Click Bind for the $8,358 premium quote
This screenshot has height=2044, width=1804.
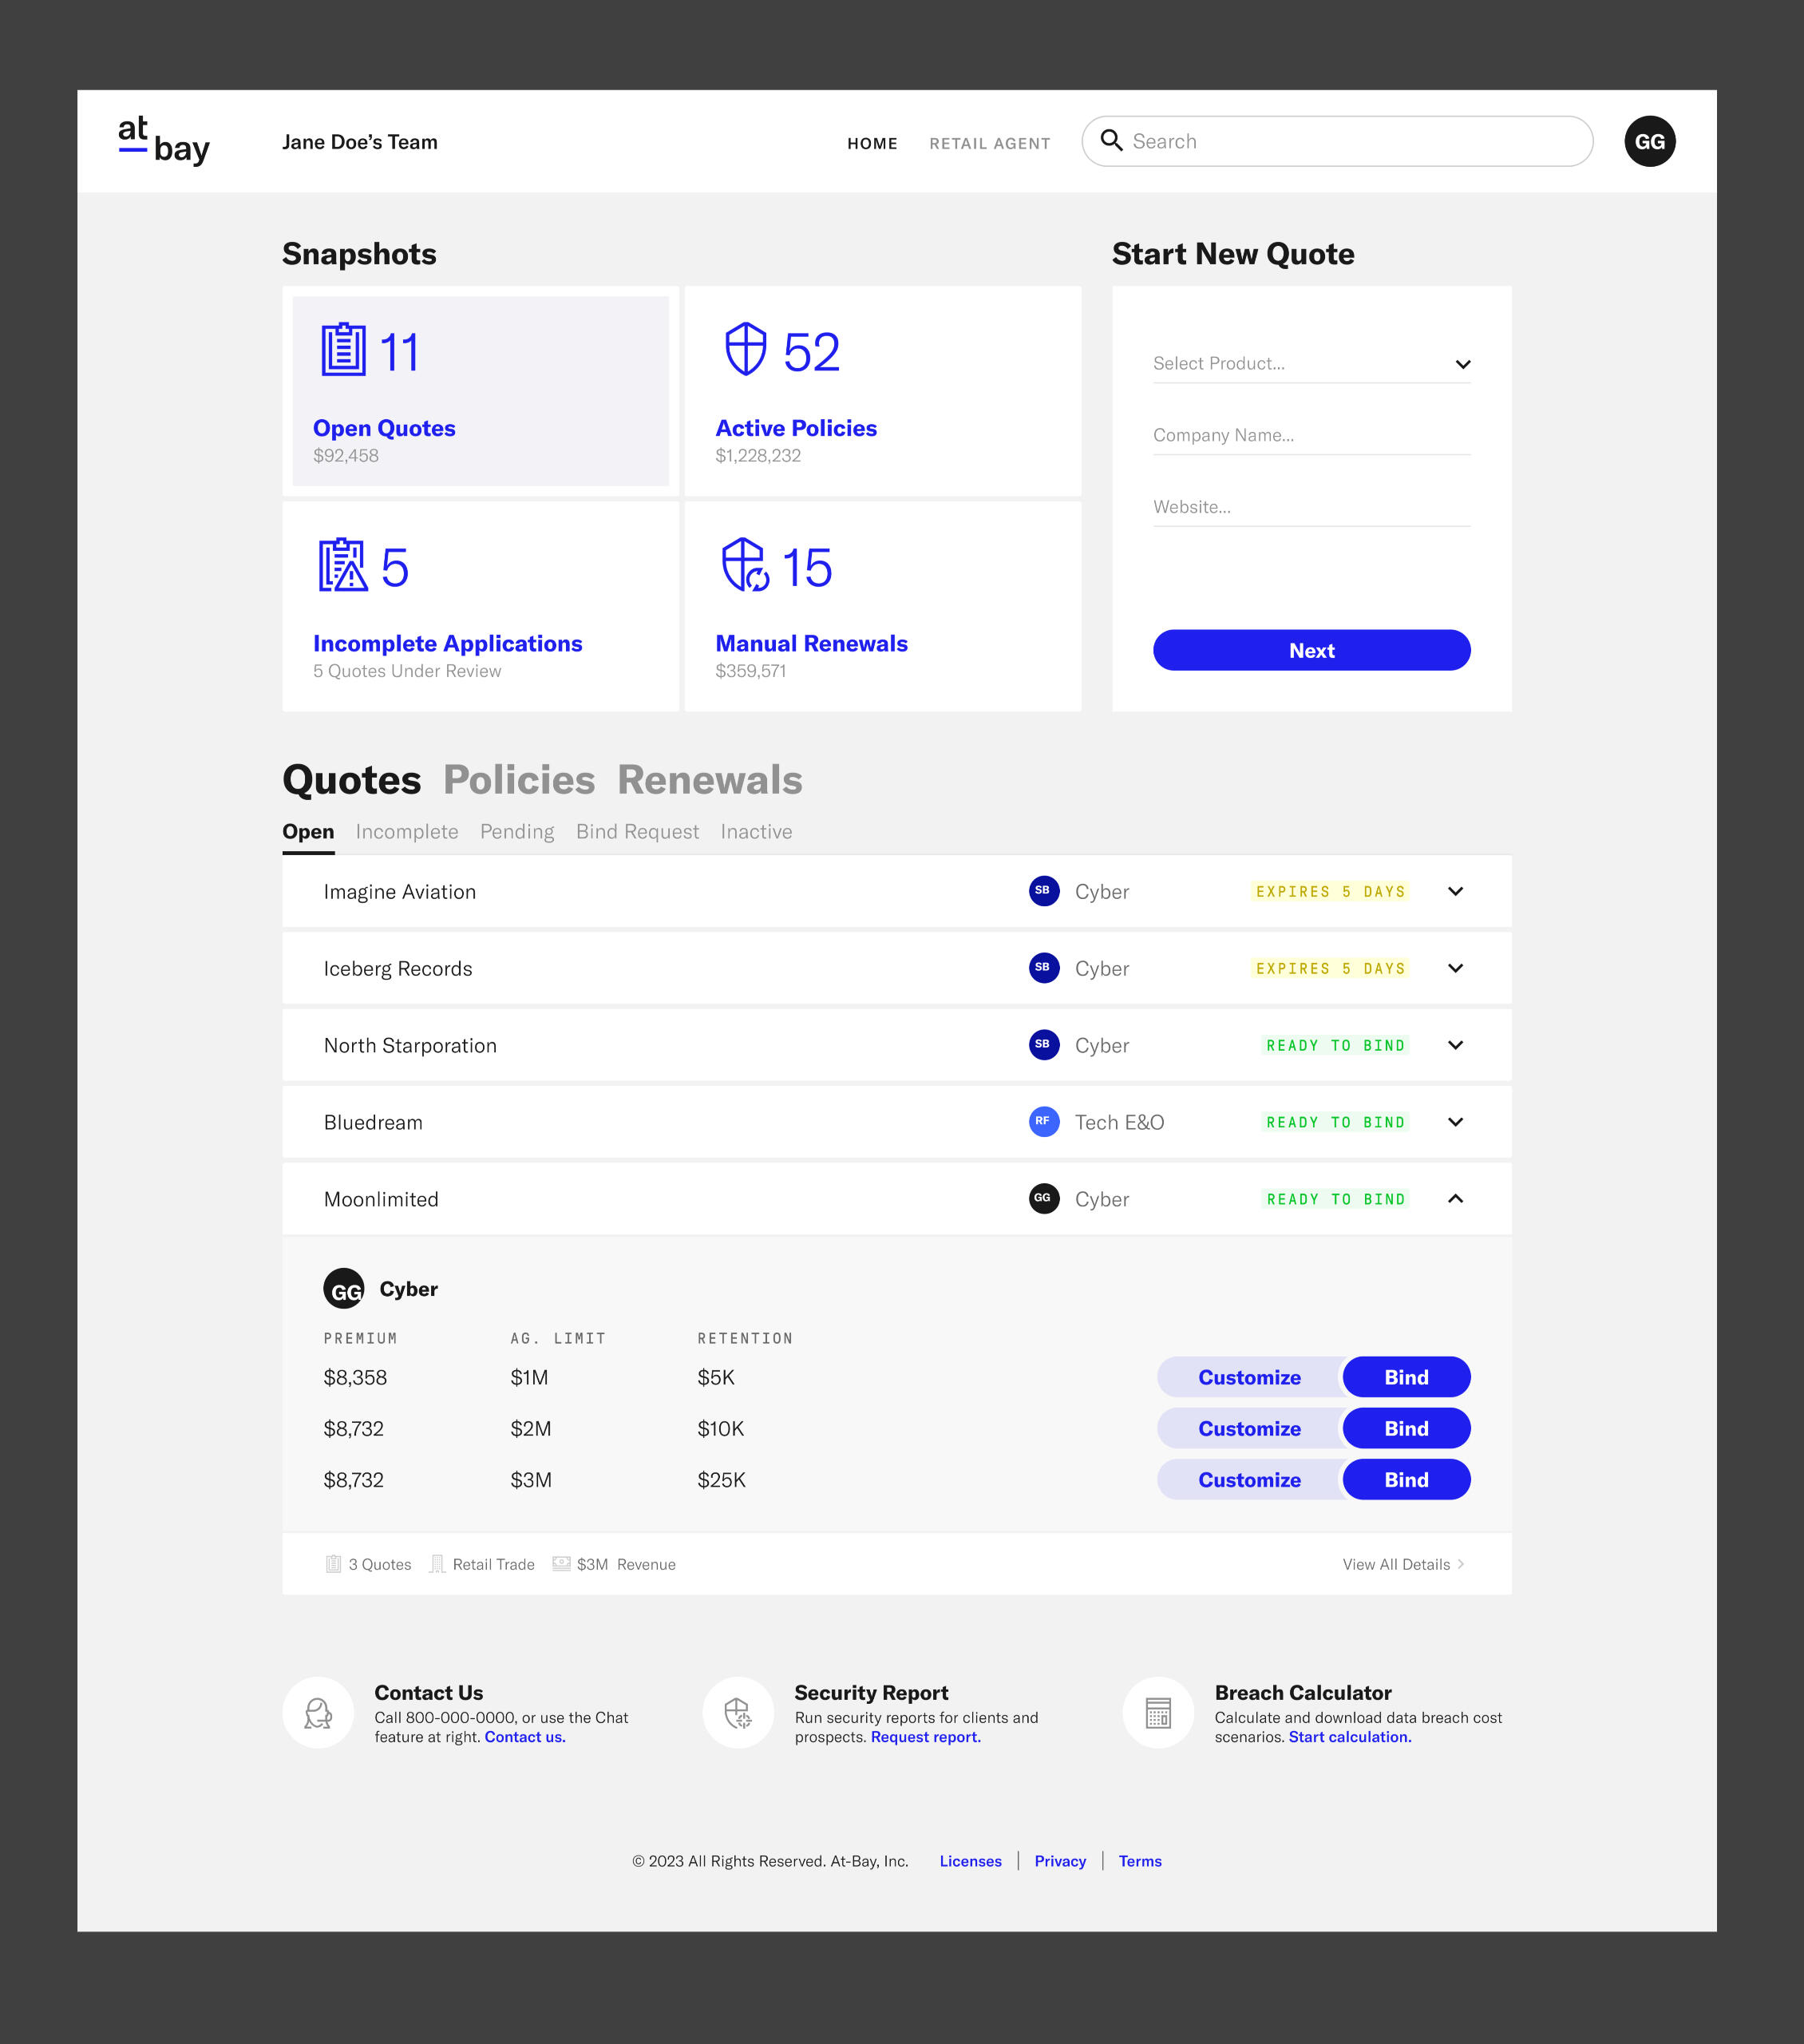coord(1405,1377)
